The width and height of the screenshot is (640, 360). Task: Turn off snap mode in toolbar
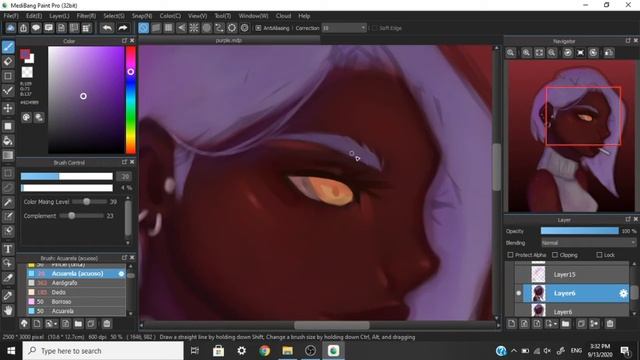[143, 28]
